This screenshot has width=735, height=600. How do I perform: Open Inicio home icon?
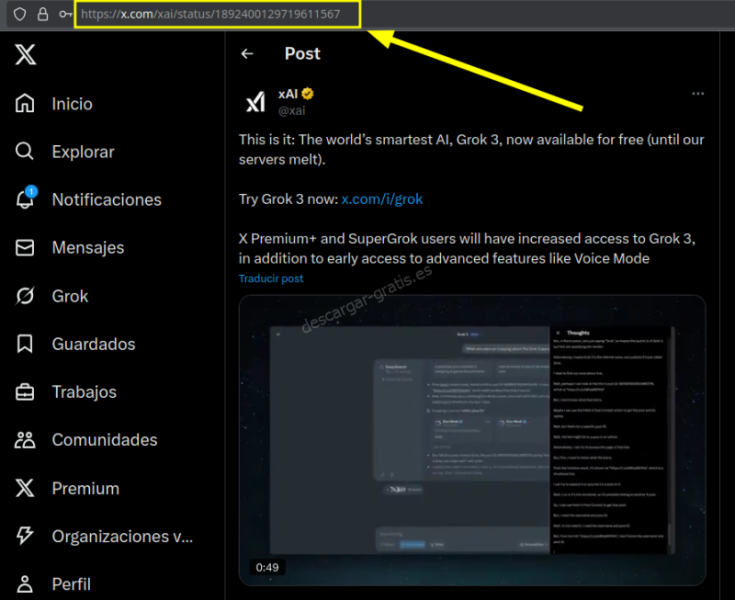[26, 104]
